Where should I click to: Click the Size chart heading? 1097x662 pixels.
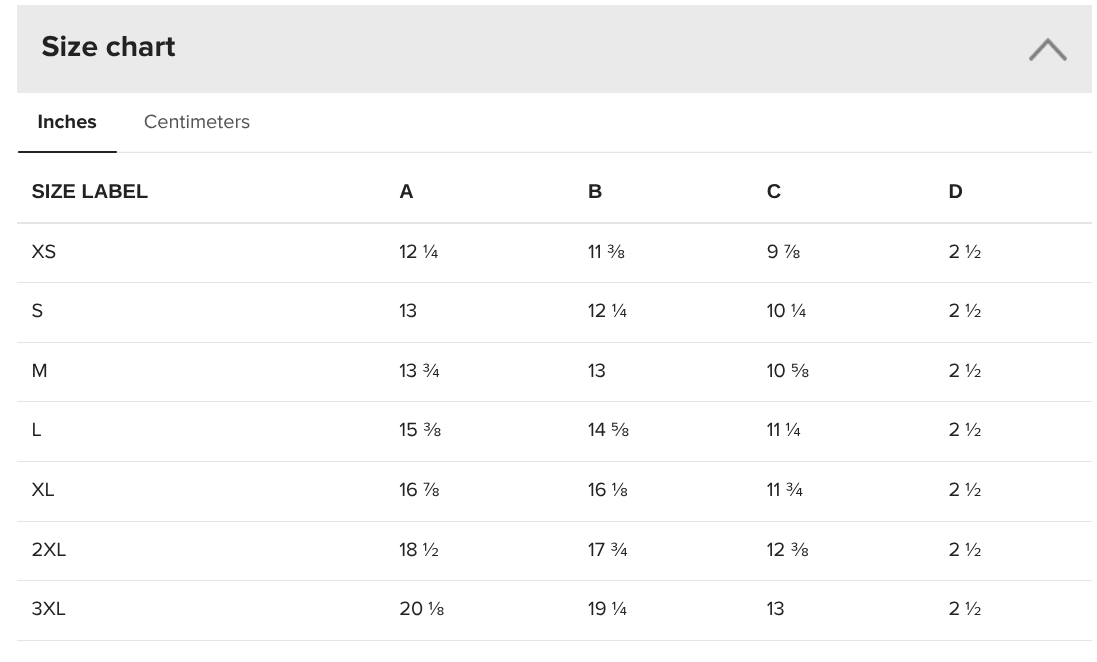pos(108,47)
